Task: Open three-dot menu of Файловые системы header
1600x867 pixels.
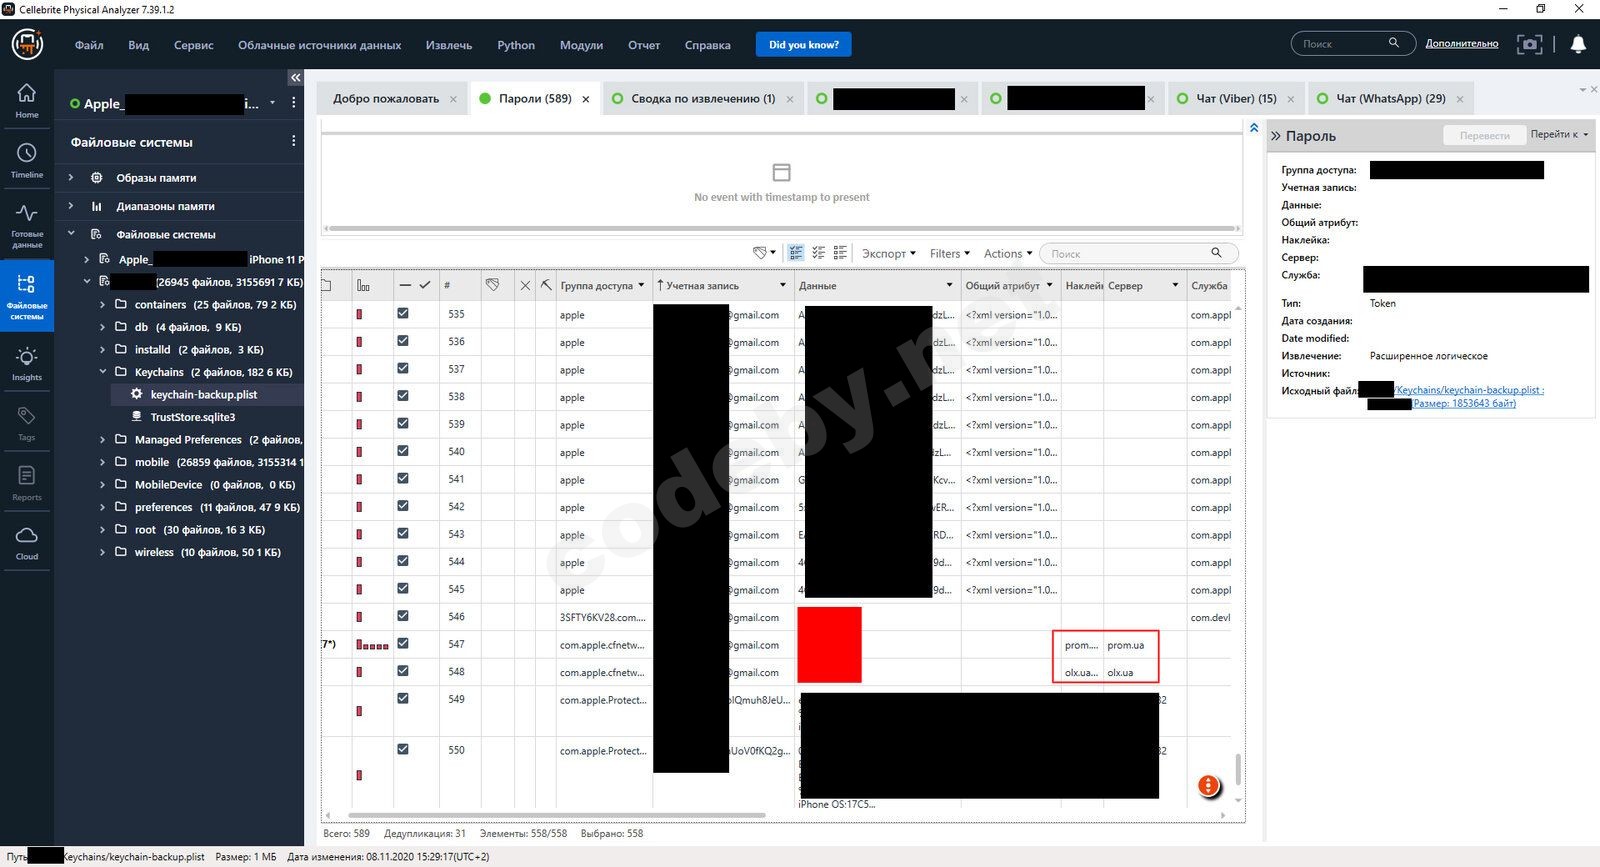Action: pos(294,142)
